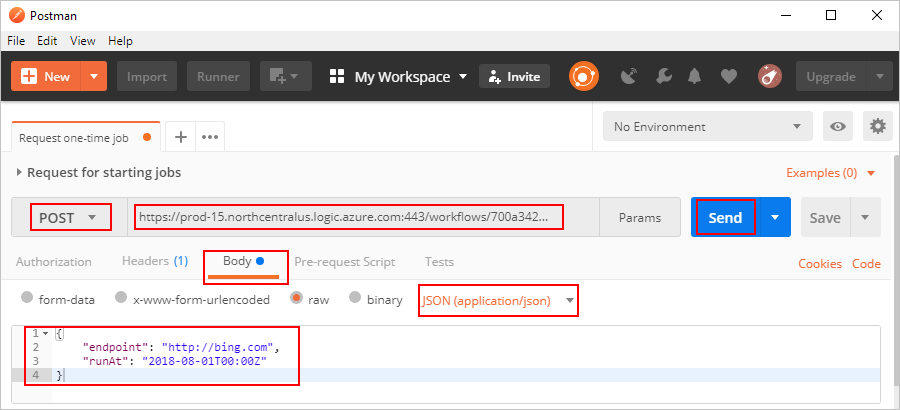This screenshot has height=410, width=900.
Task: Open the wrench settings icon
Action: (x=664, y=76)
